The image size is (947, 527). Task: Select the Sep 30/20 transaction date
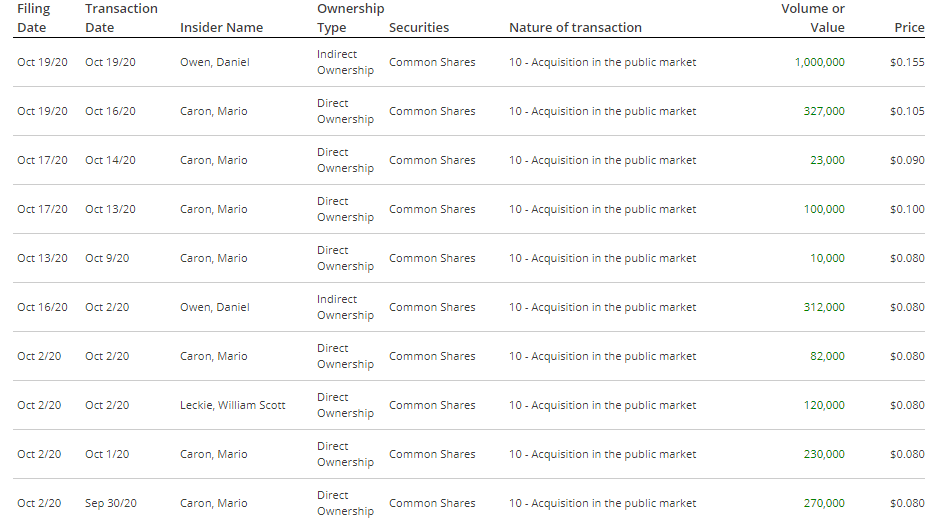[110, 503]
